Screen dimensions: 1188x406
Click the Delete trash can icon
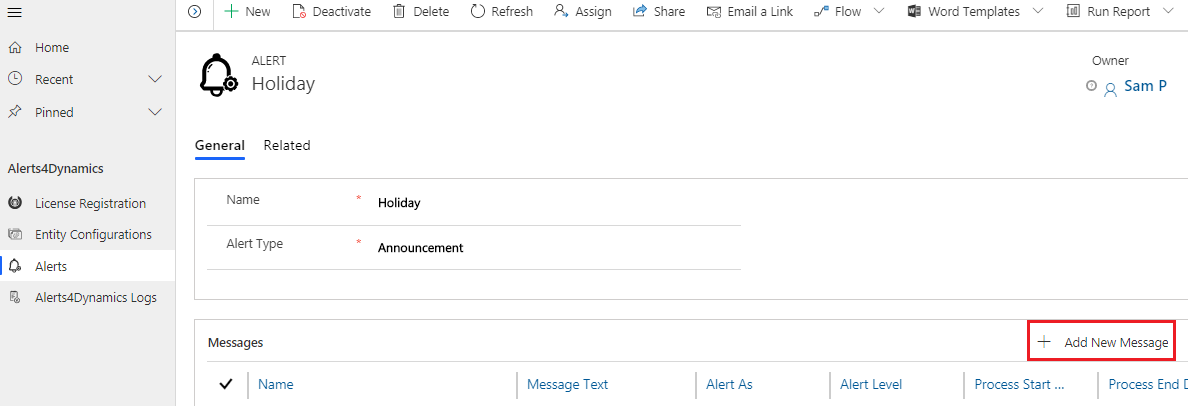(x=399, y=11)
